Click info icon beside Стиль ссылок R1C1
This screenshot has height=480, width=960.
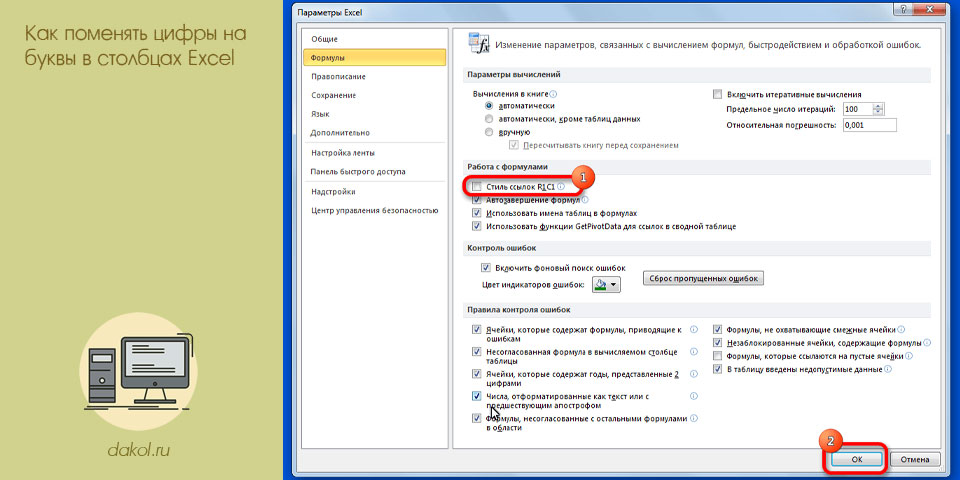point(561,187)
